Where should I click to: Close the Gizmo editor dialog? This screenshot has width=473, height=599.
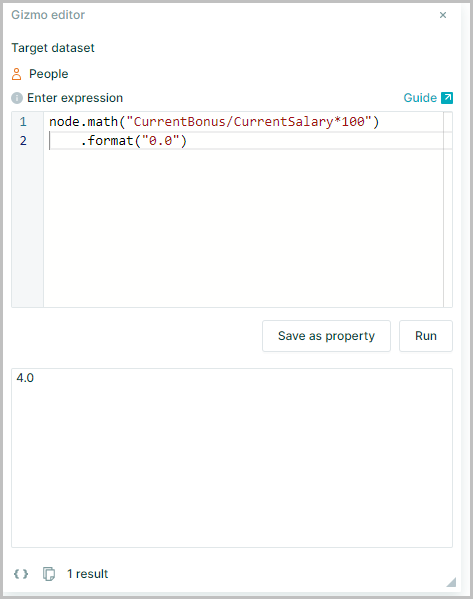(443, 15)
